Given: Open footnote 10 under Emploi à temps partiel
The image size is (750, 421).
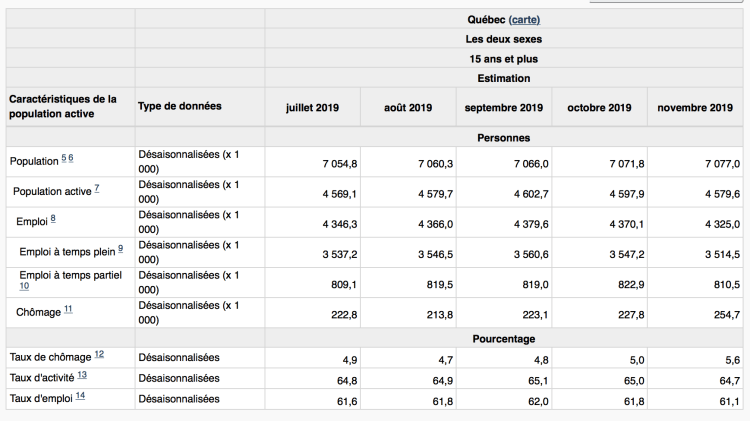Looking at the screenshot, I should click(23, 286).
